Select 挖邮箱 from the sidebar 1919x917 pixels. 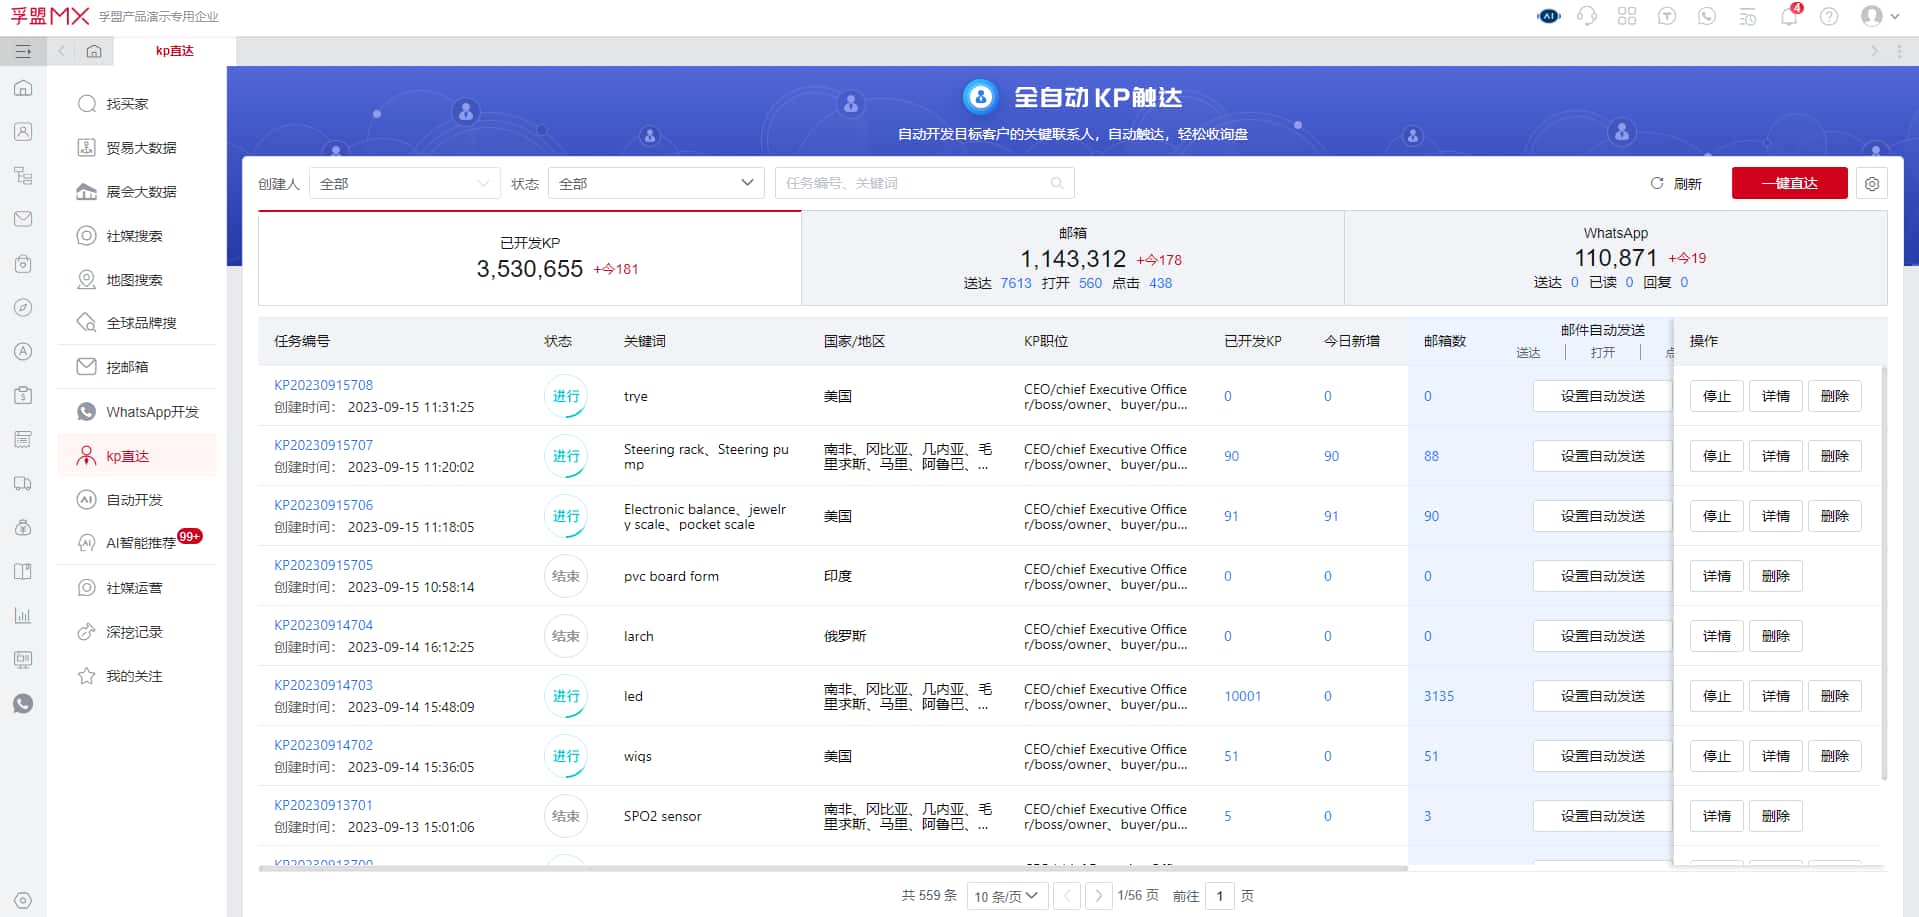(x=127, y=367)
